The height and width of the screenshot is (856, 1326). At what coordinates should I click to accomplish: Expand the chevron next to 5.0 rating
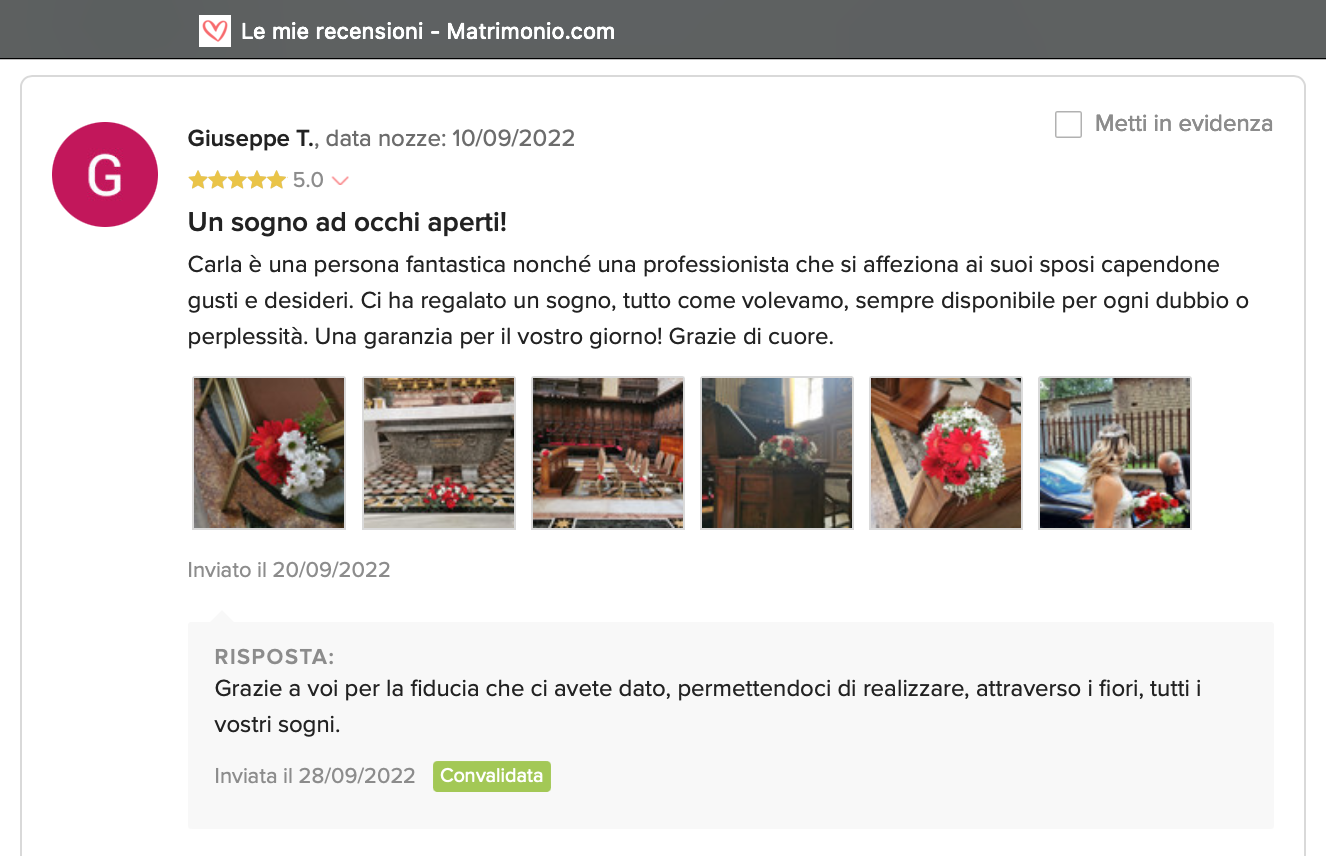point(340,181)
